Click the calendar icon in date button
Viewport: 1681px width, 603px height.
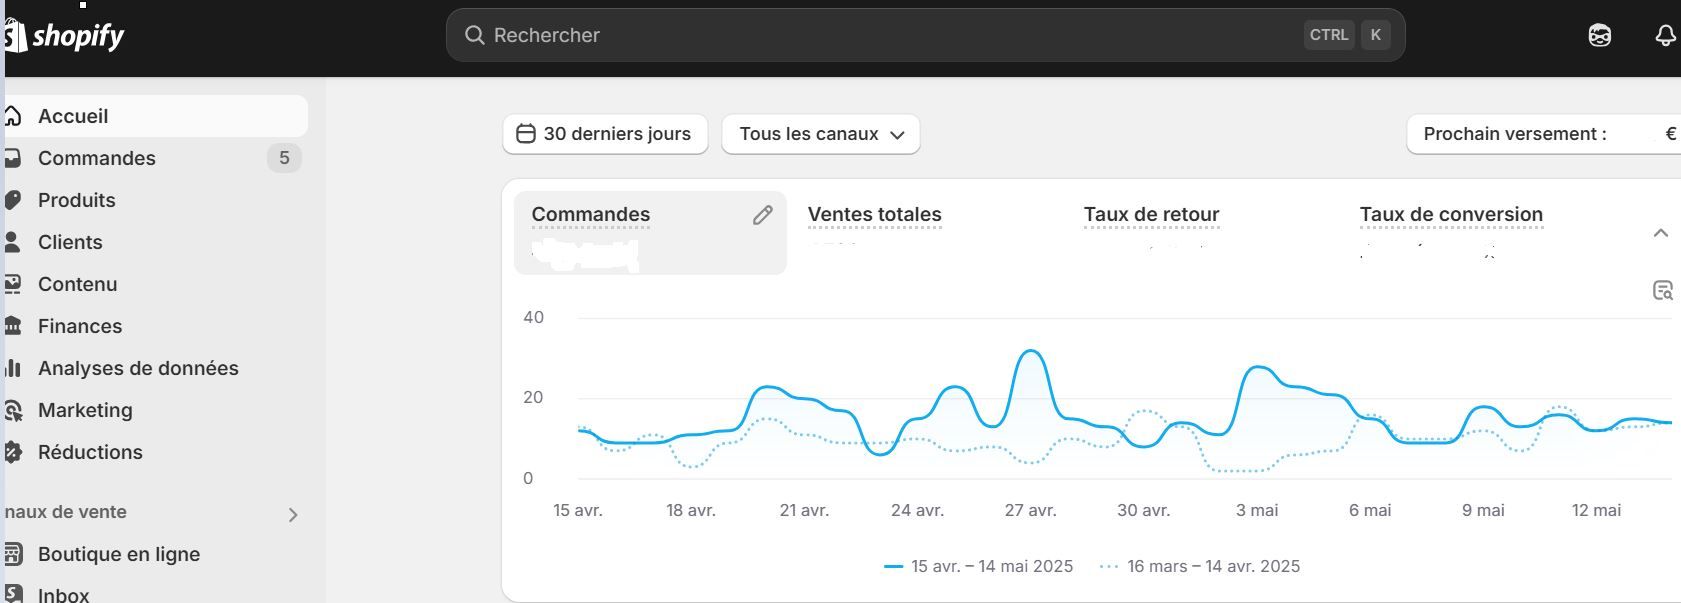(x=526, y=134)
